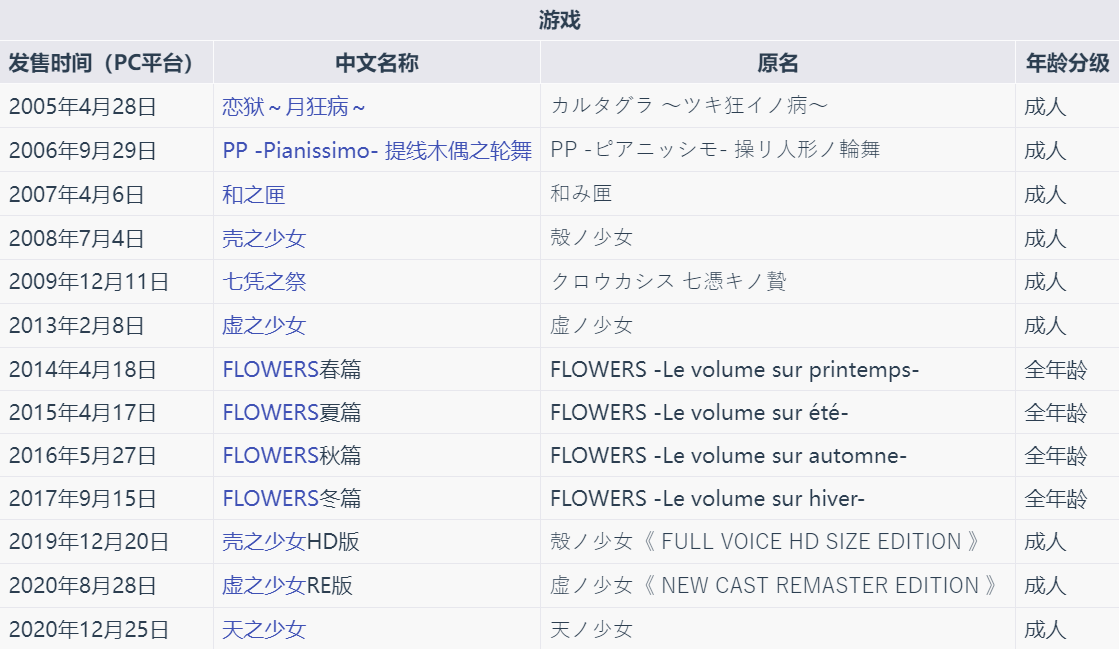Open the 虚之少女 link in the 2013 row
Image resolution: width=1119 pixels, height=649 pixels.
tap(264, 325)
